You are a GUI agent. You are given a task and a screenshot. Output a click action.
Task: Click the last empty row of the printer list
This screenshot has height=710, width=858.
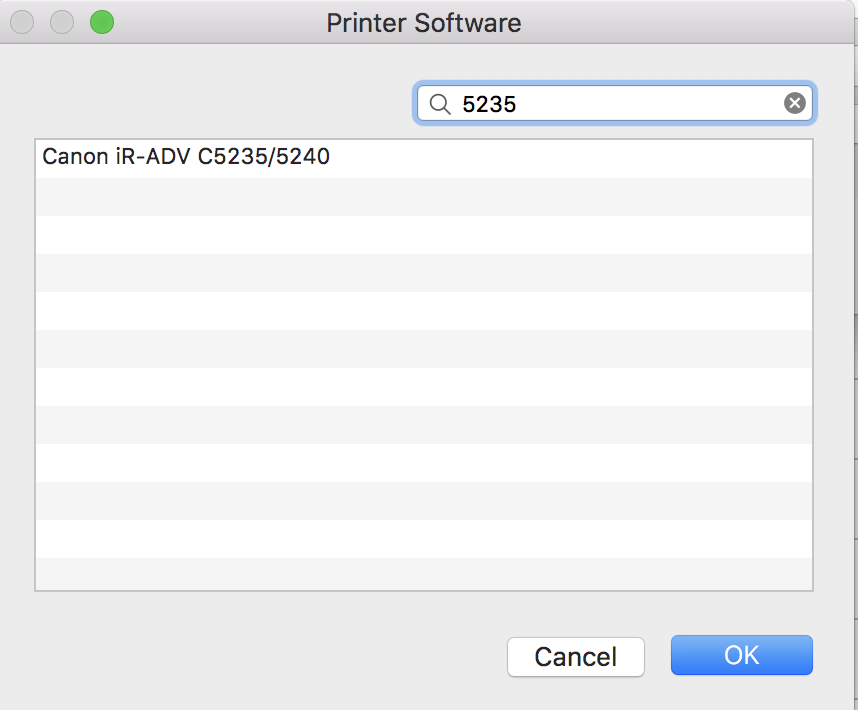pos(424,573)
